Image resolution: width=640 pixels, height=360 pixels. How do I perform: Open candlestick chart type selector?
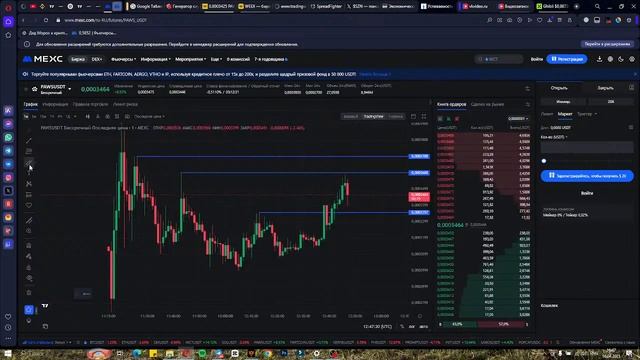[x=87, y=117]
